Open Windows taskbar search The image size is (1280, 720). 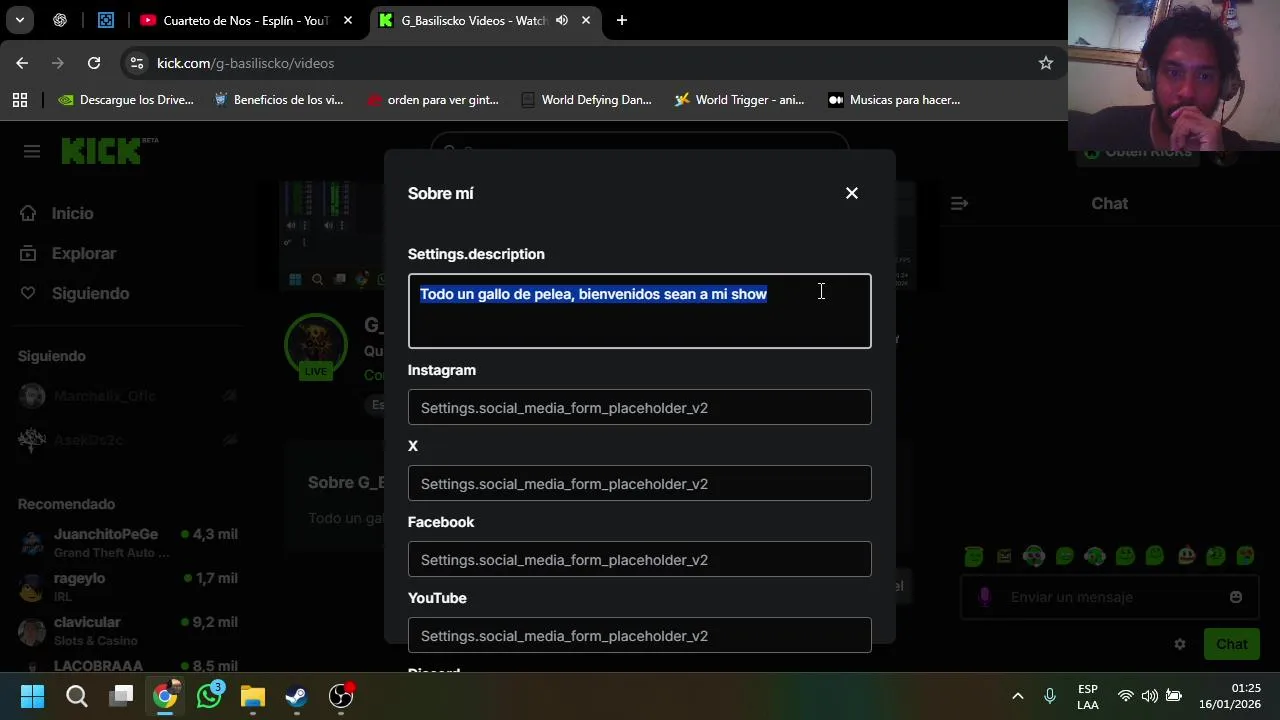[77, 696]
